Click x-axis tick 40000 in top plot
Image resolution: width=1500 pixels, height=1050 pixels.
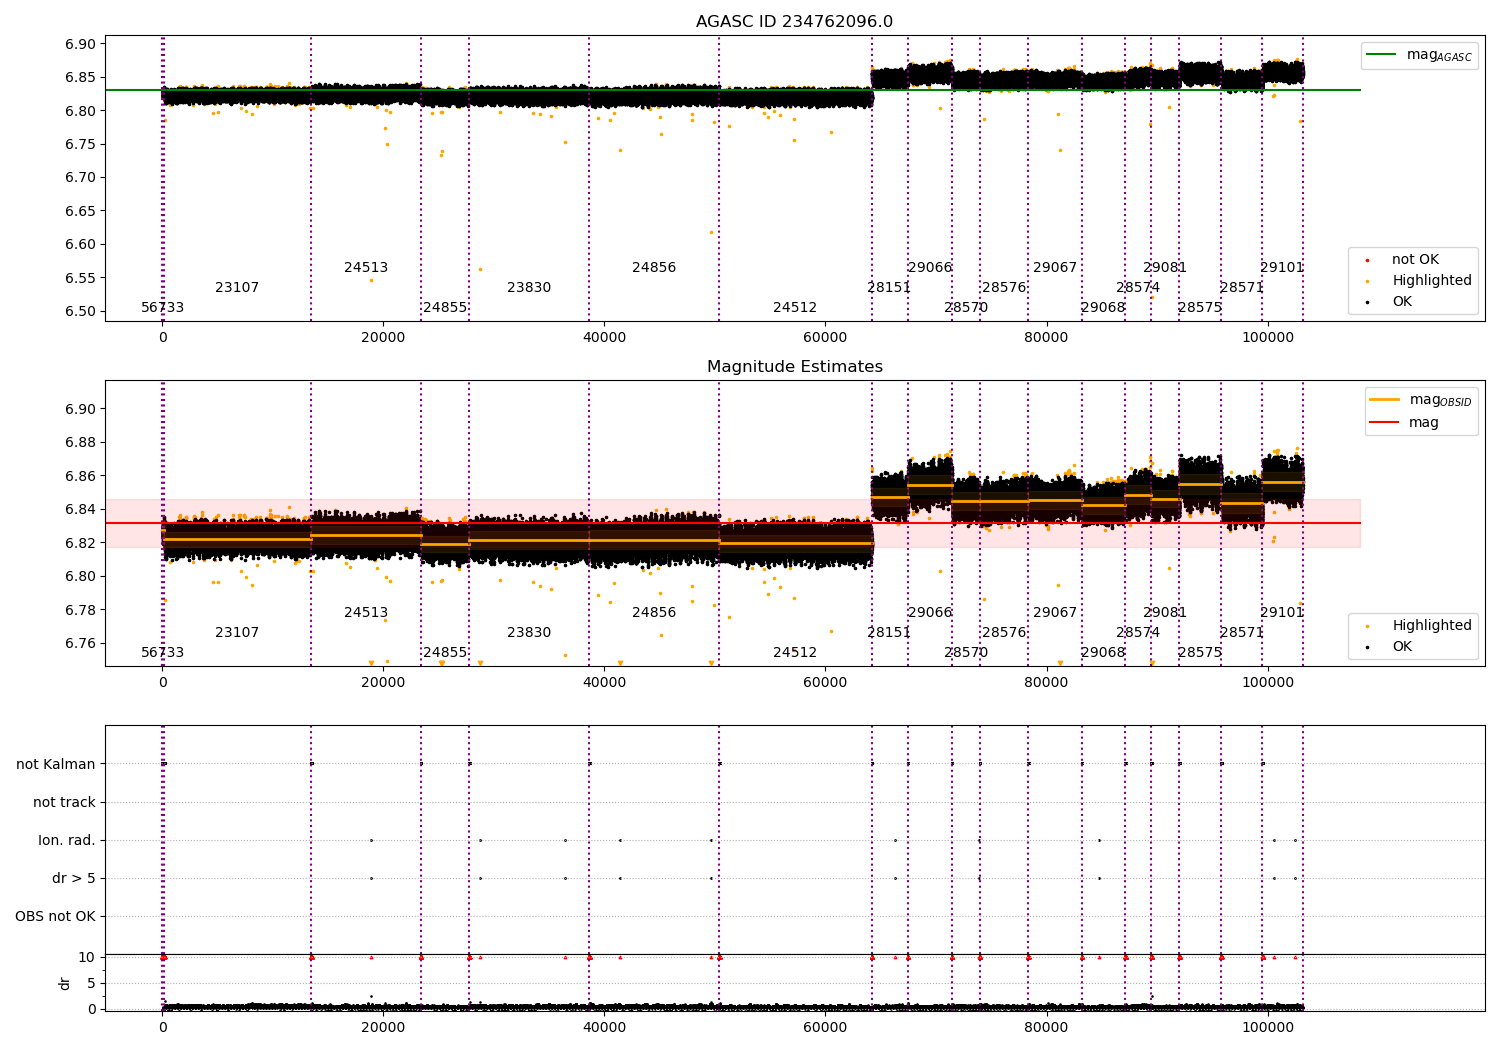tap(604, 338)
